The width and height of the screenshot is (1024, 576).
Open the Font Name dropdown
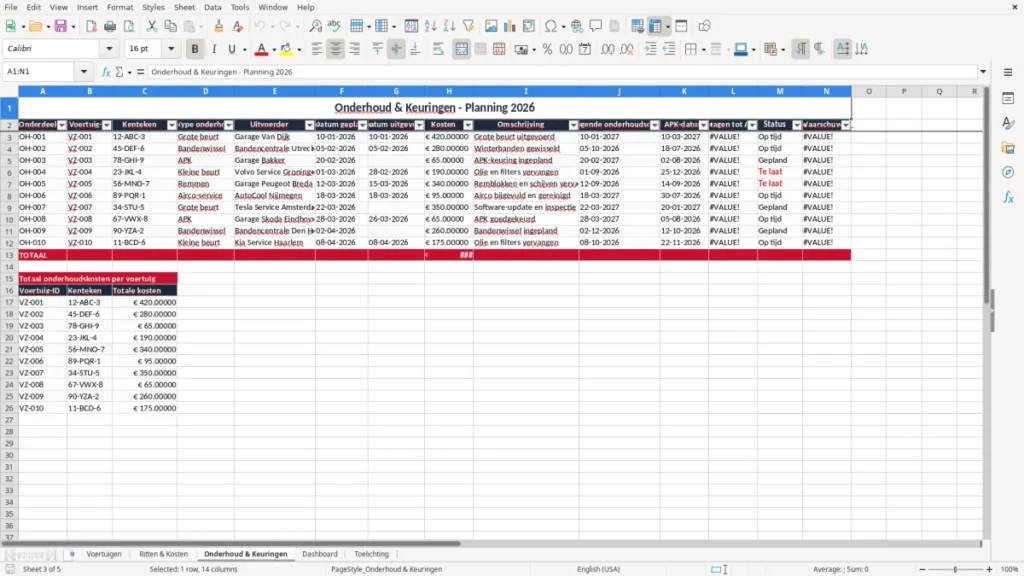pyautogui.click(x=109, y=48)
